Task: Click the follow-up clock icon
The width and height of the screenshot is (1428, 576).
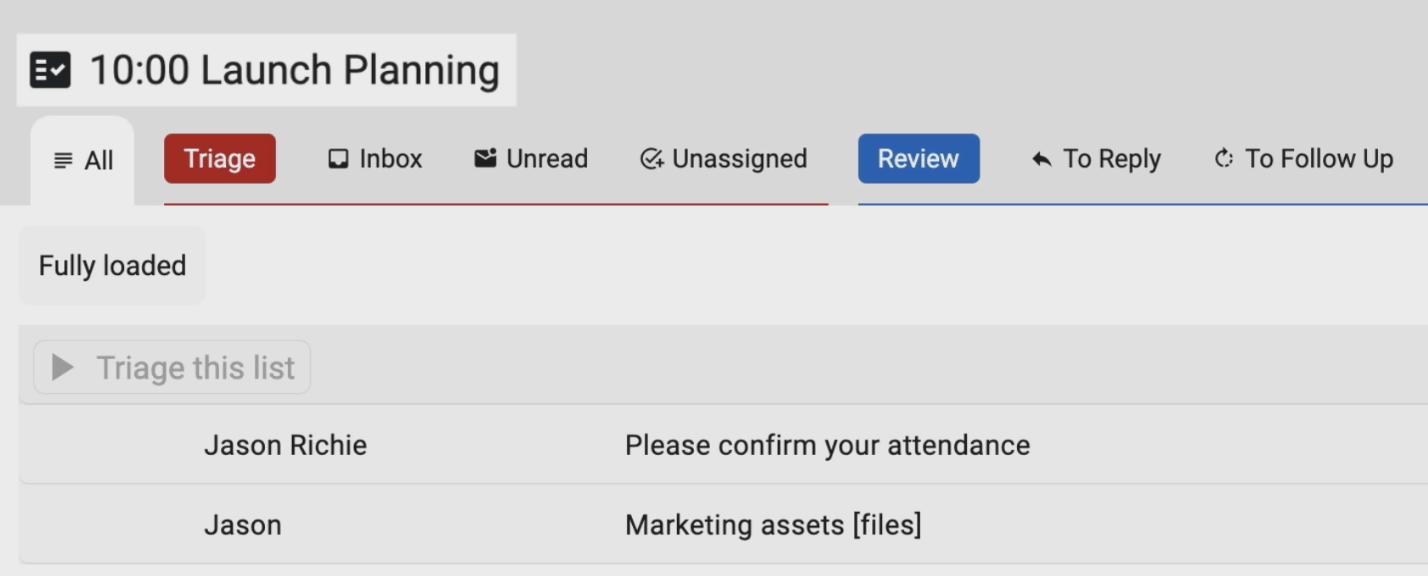Action: [x=1224, y=159]
